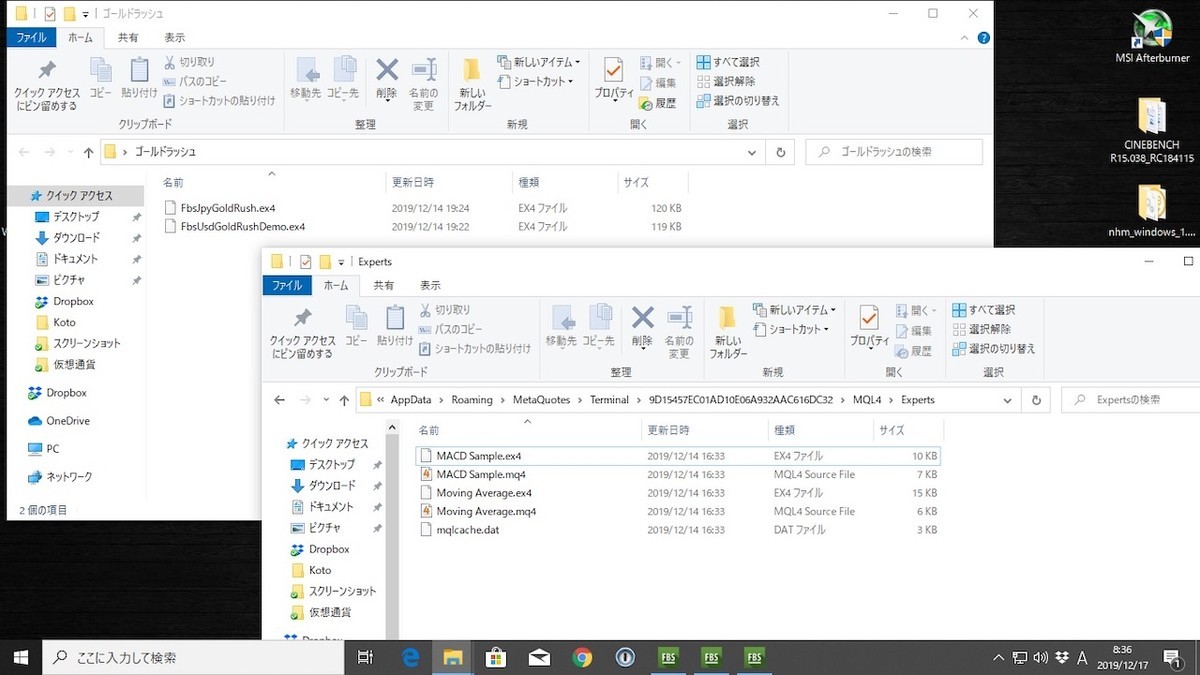Viewport: 1200px width, 675px height.
Task: Open ファイル tab in Experts window
Action: (287, 285)
